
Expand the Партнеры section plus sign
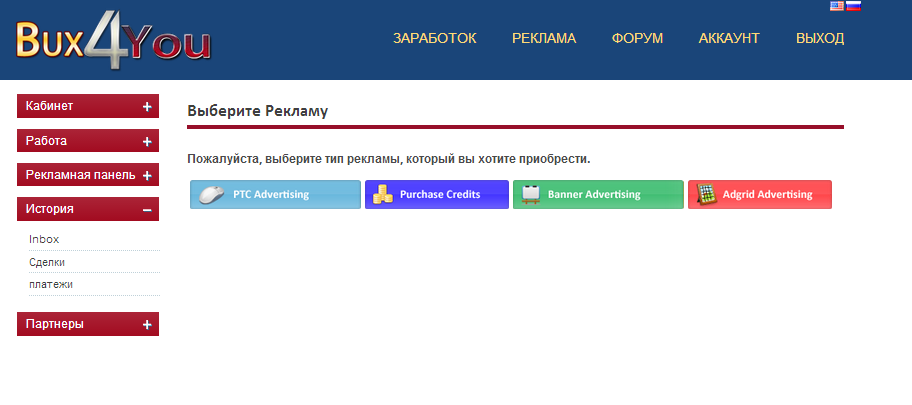[147, 325]
